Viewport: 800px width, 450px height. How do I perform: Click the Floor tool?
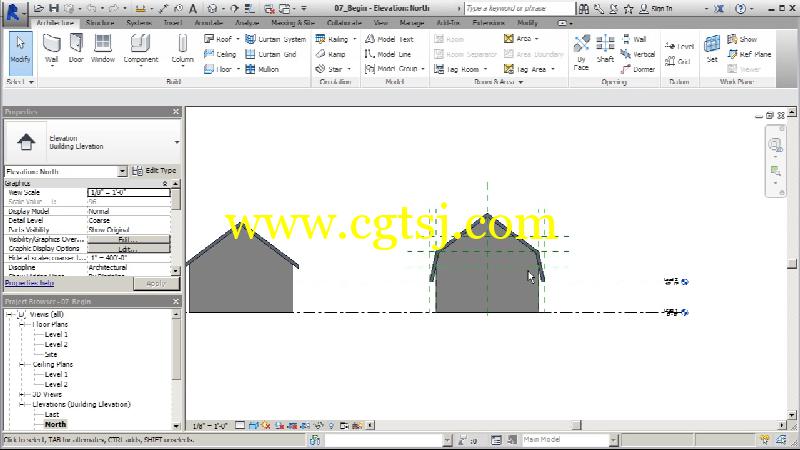coord(218,69)
